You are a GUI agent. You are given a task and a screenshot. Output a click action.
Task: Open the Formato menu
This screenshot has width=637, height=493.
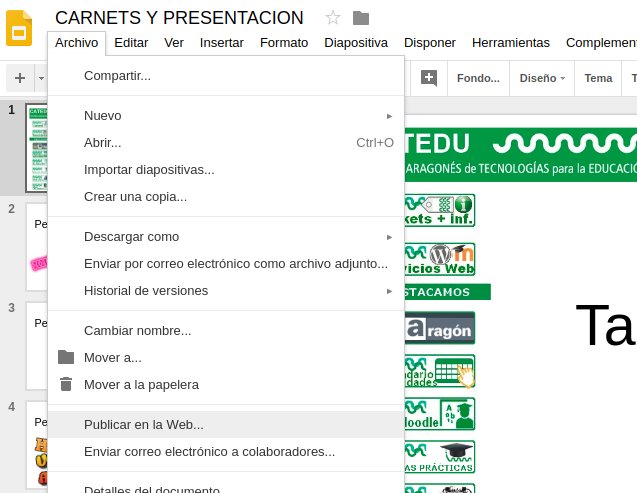pos(284,43)
